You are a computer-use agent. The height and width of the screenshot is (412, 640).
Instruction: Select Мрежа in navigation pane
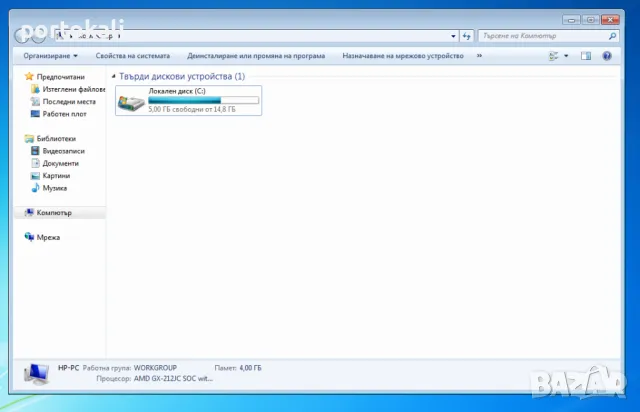click(48, 237)
